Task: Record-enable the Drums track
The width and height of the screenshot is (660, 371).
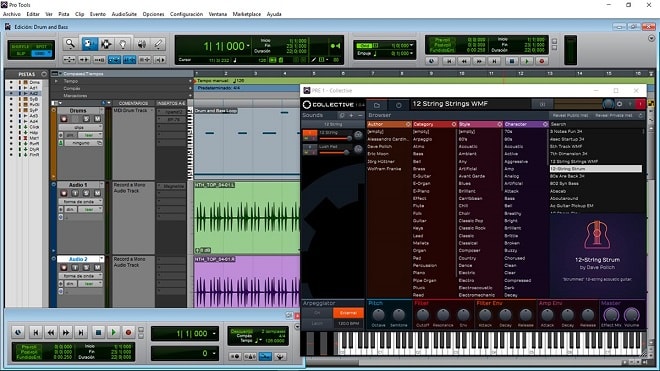Action: tap(64, 119)
